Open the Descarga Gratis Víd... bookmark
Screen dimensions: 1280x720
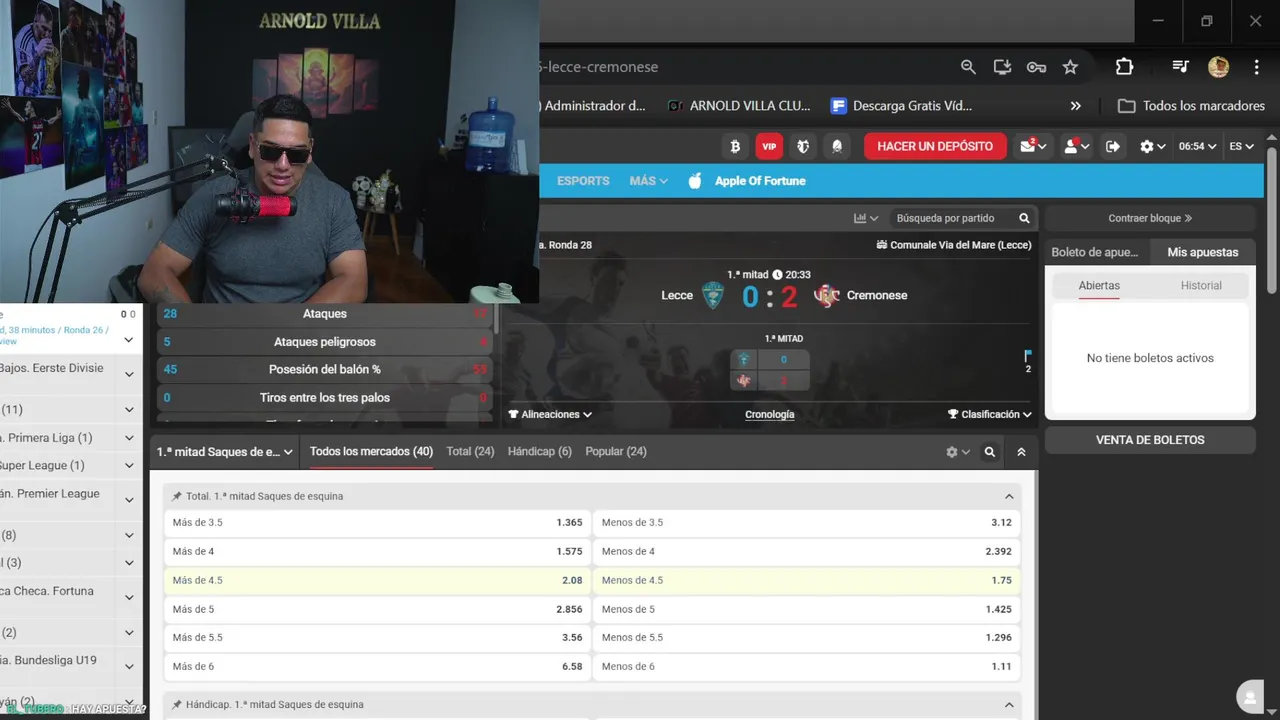coord(901,105)
